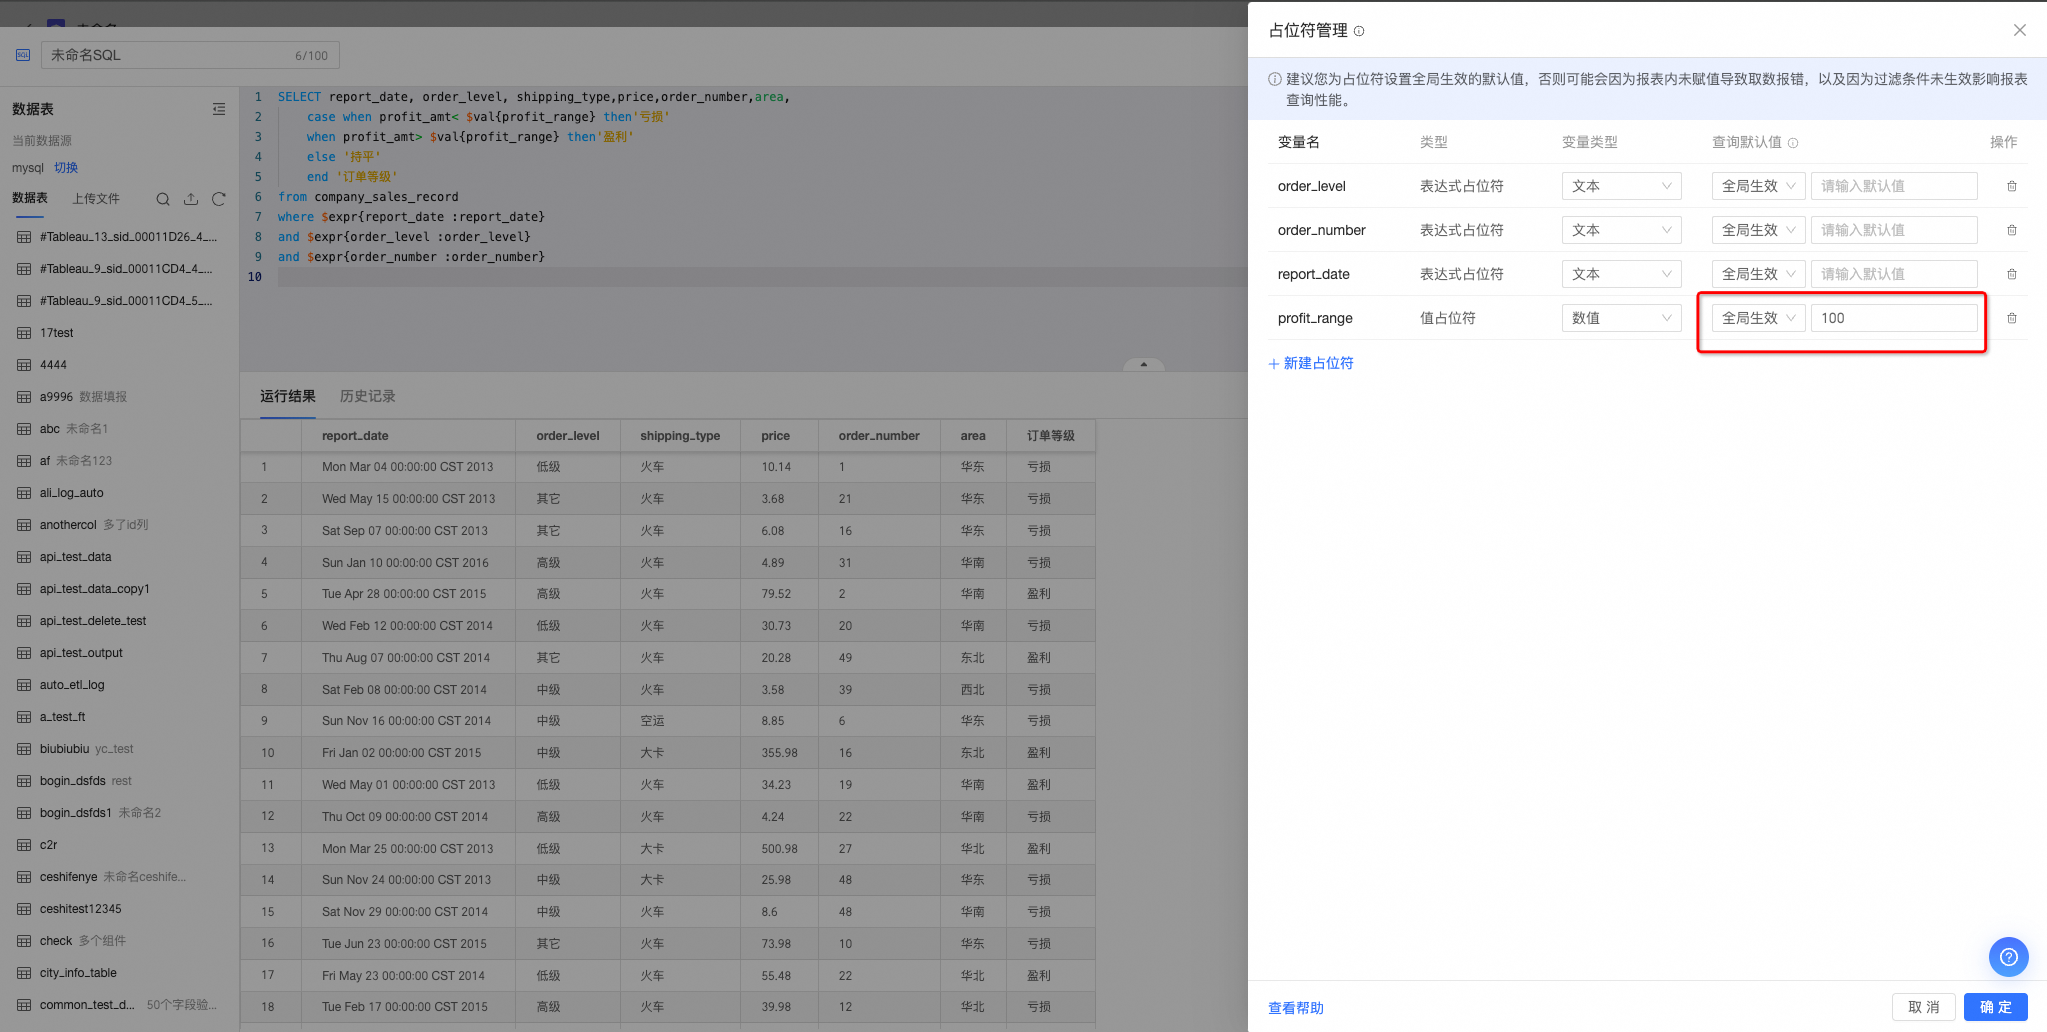Click the table icon for city_info_table

point(24,973)
